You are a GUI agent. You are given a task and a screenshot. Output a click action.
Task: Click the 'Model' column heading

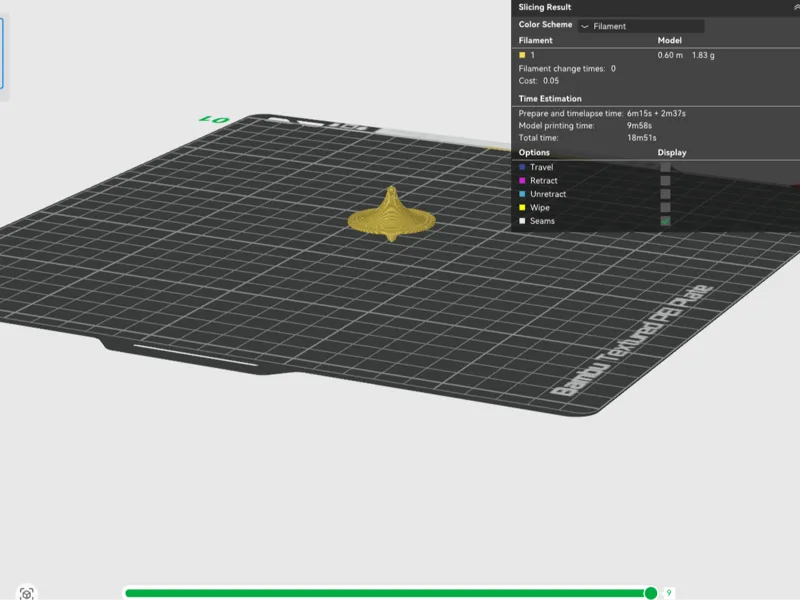tap(669, 40)
